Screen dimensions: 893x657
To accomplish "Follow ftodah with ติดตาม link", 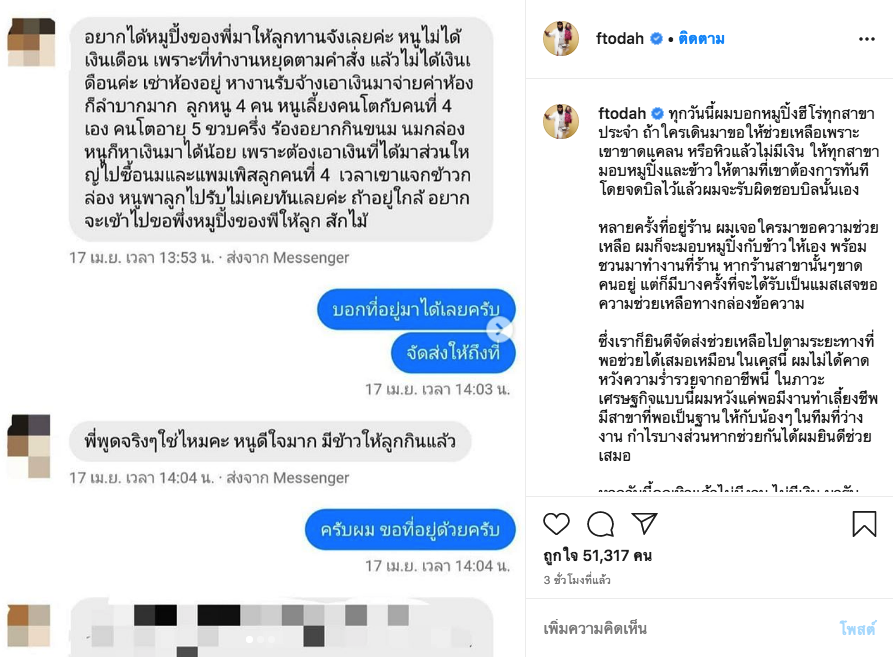I will point(702,39).
